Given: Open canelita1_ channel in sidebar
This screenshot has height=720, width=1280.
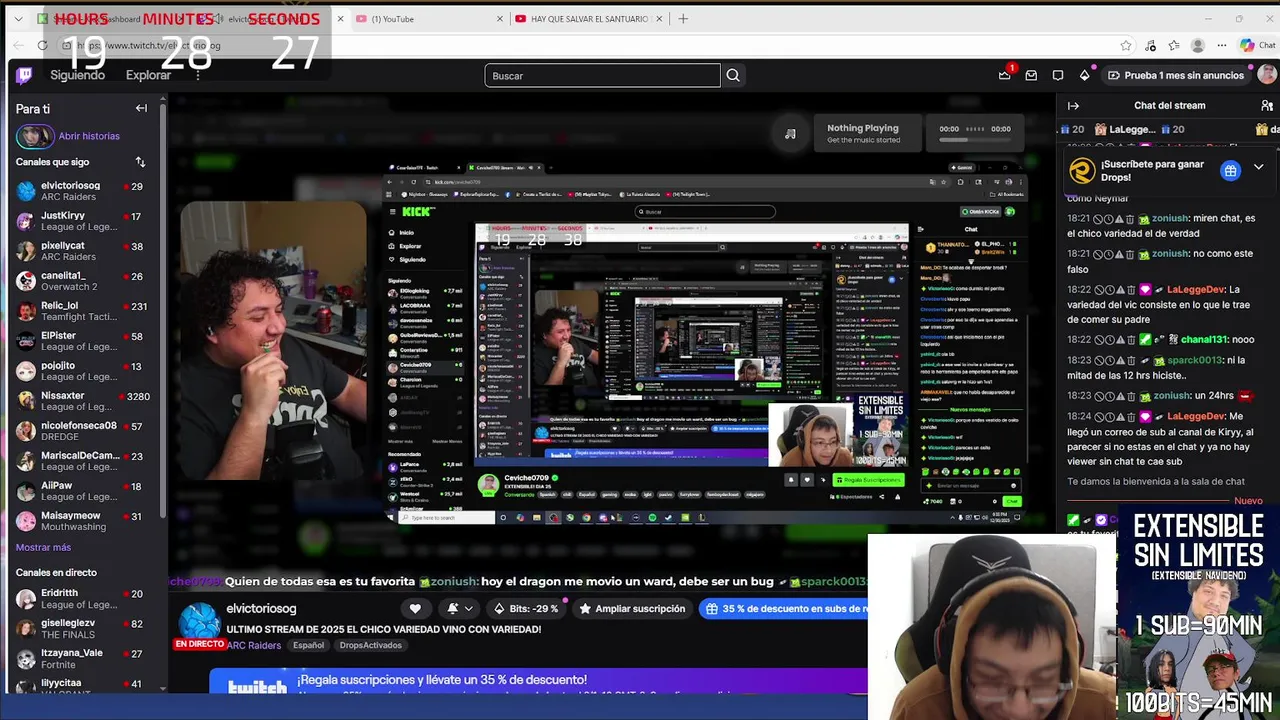Looking at the screenshot, I should tap(83, 281).
